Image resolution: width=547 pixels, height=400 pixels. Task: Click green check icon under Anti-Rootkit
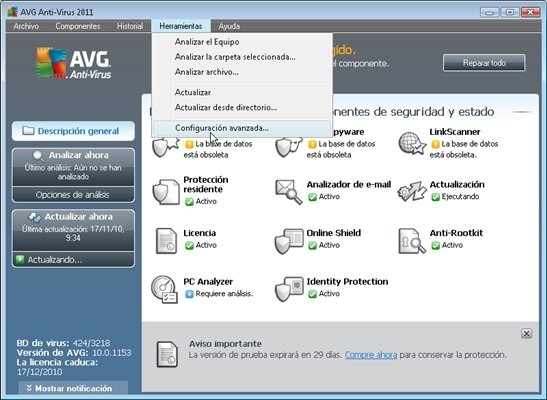(435, 246)
